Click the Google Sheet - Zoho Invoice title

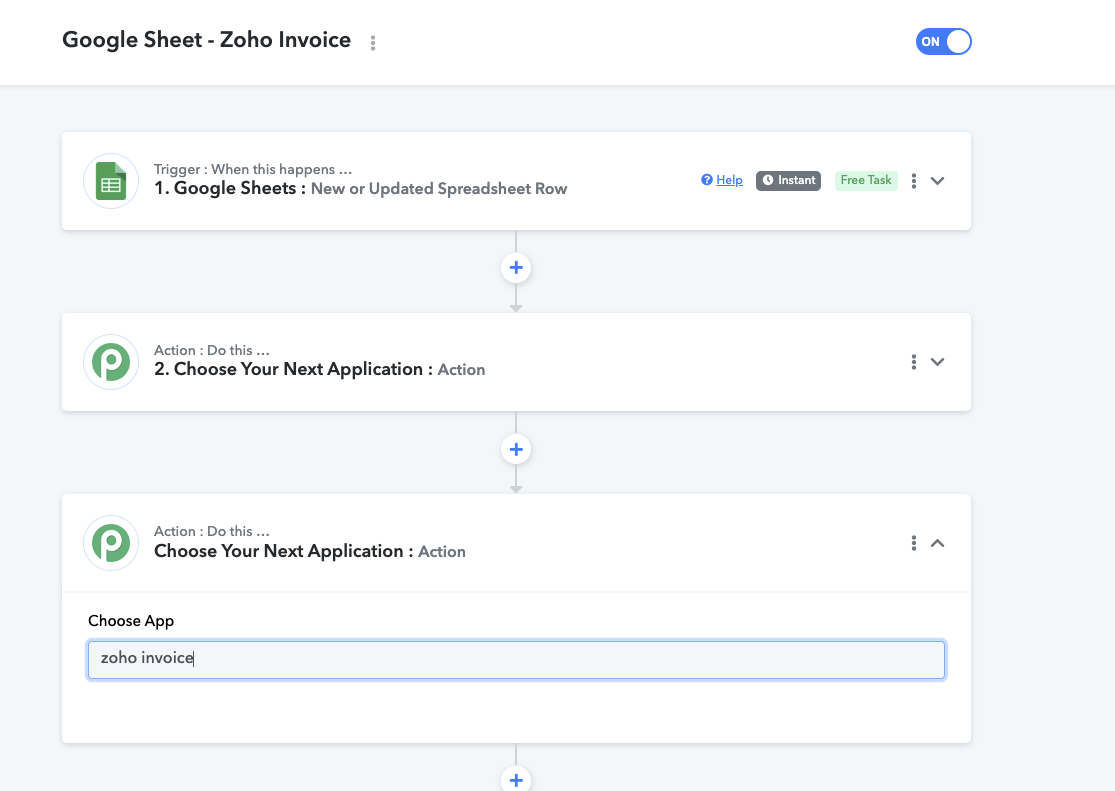[206, 40]
